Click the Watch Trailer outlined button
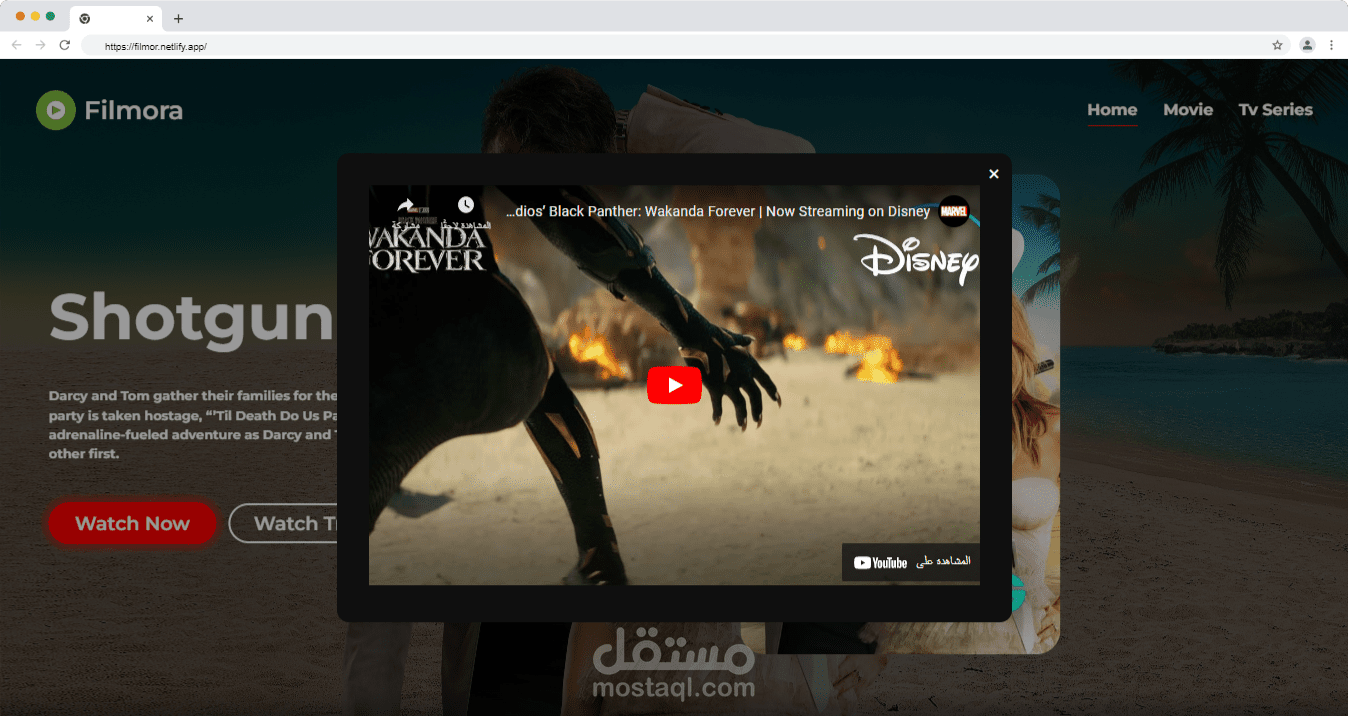 (x=284, y=523)
